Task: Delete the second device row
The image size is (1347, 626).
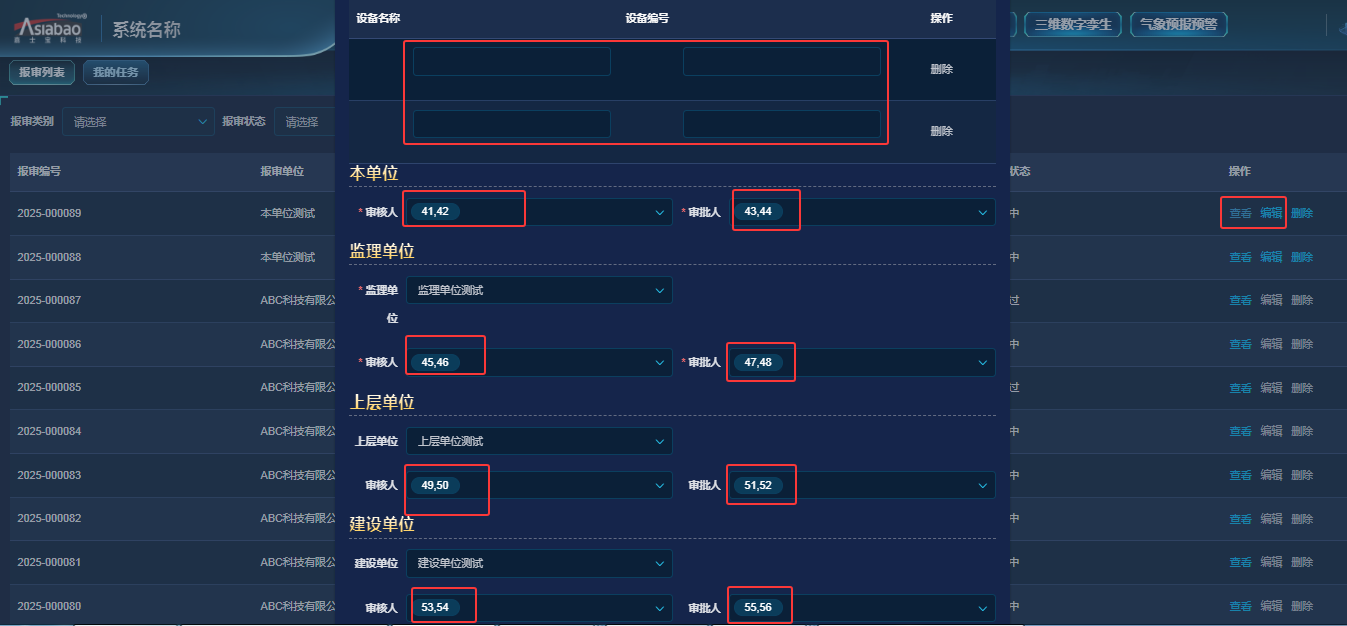Action: click(x=941, y=131)
